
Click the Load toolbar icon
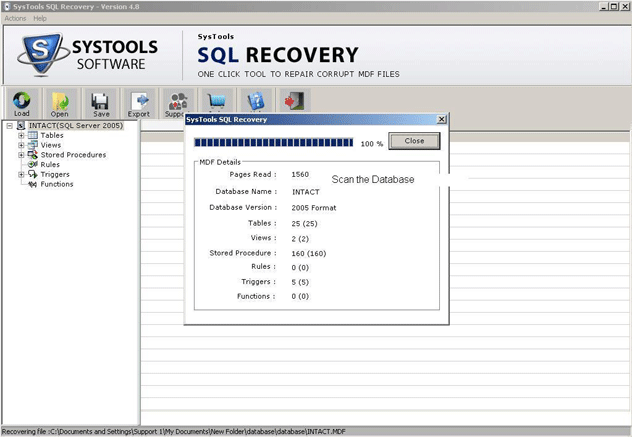(x=21, y=100)
